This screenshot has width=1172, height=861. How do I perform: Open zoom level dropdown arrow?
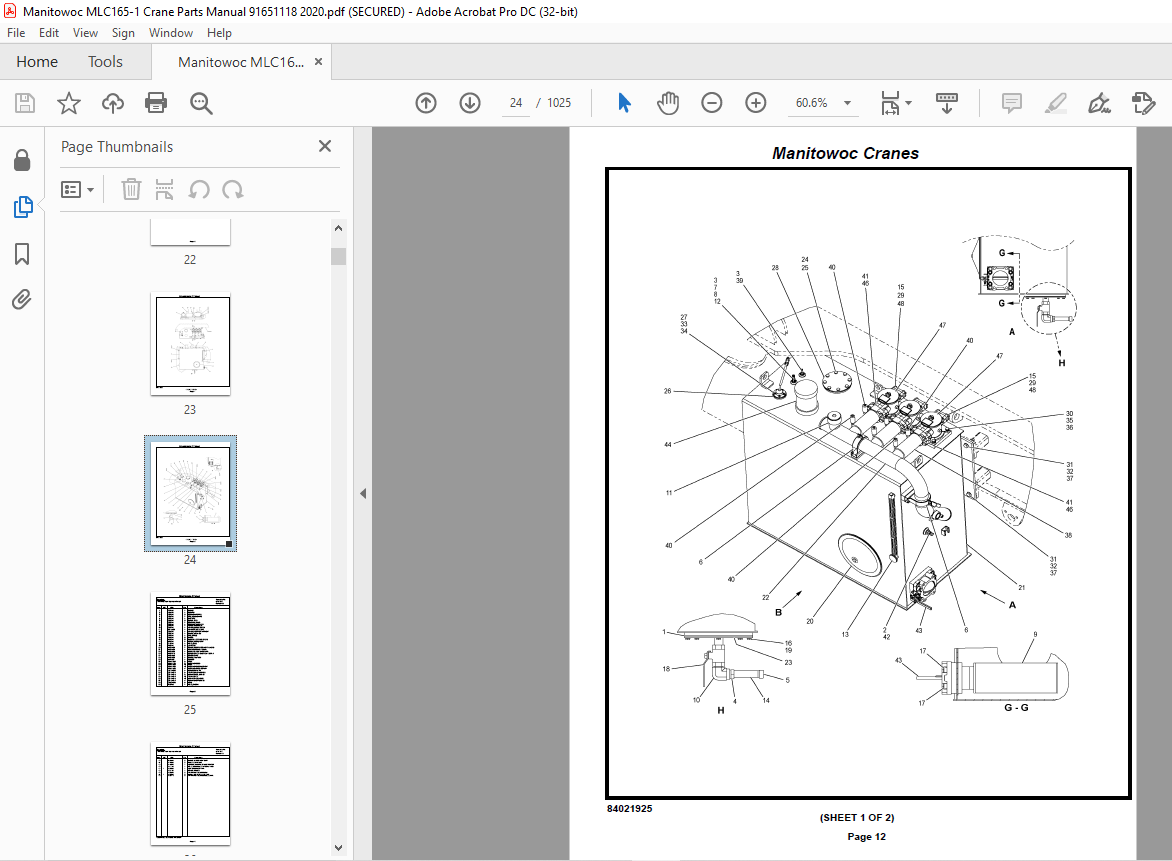click(x=848, y=103)
